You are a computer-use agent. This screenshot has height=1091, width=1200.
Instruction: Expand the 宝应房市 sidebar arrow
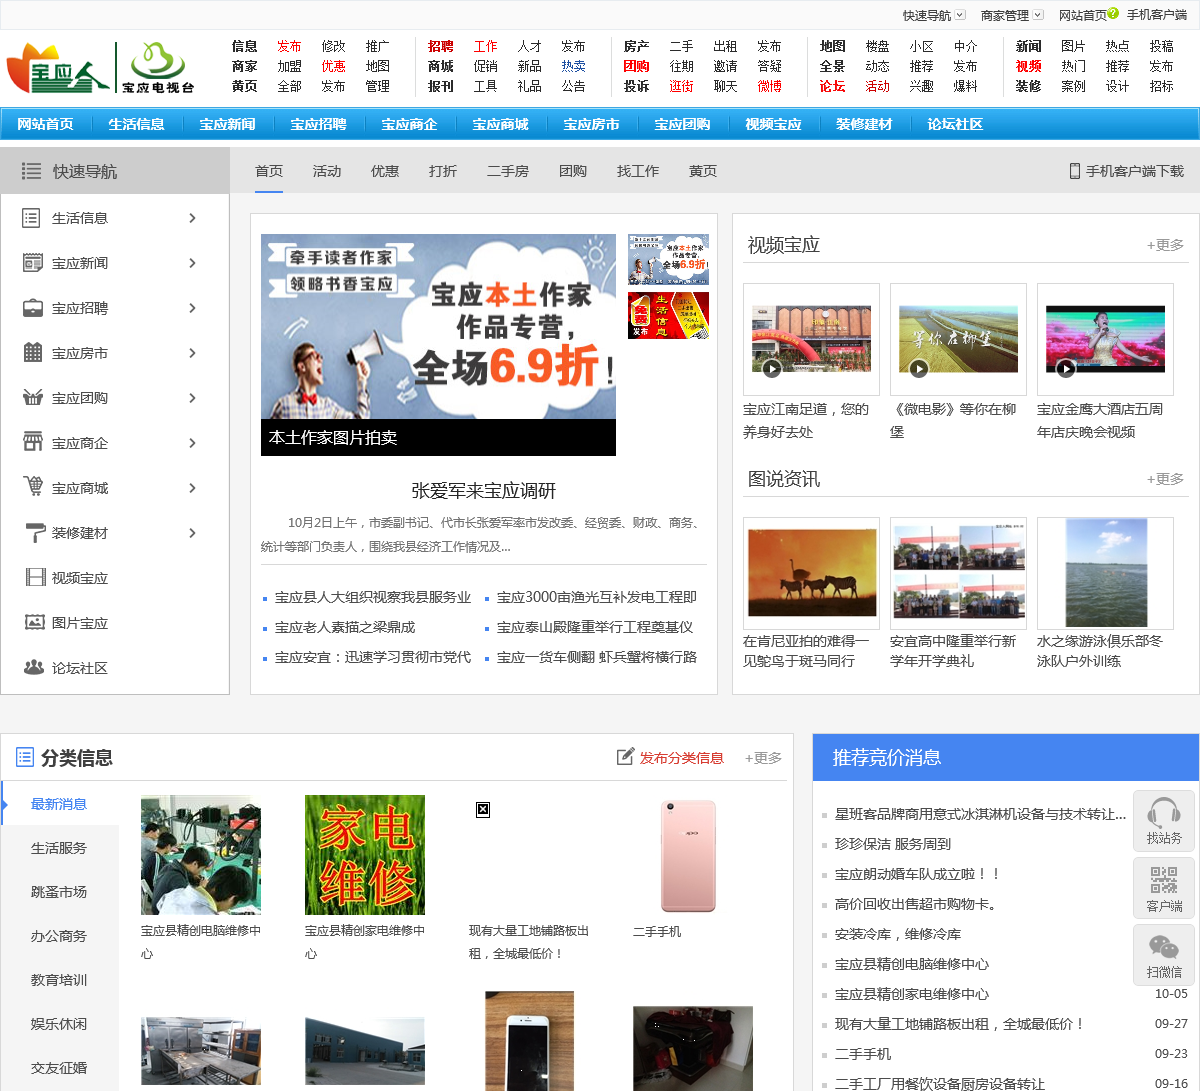click(x=193, y=353)
